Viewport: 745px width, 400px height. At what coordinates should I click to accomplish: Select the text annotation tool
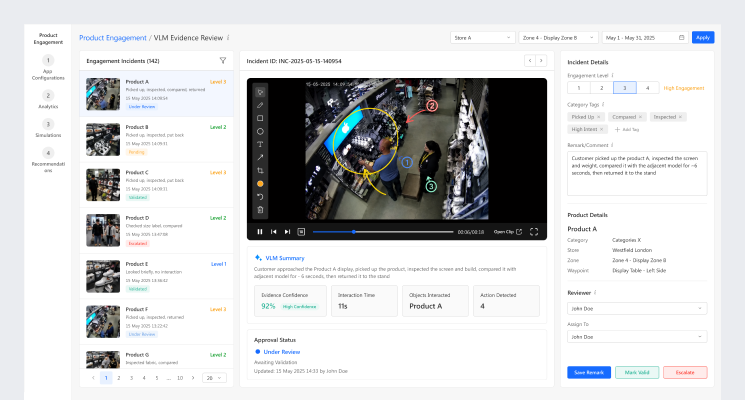[x=260, y=144]
